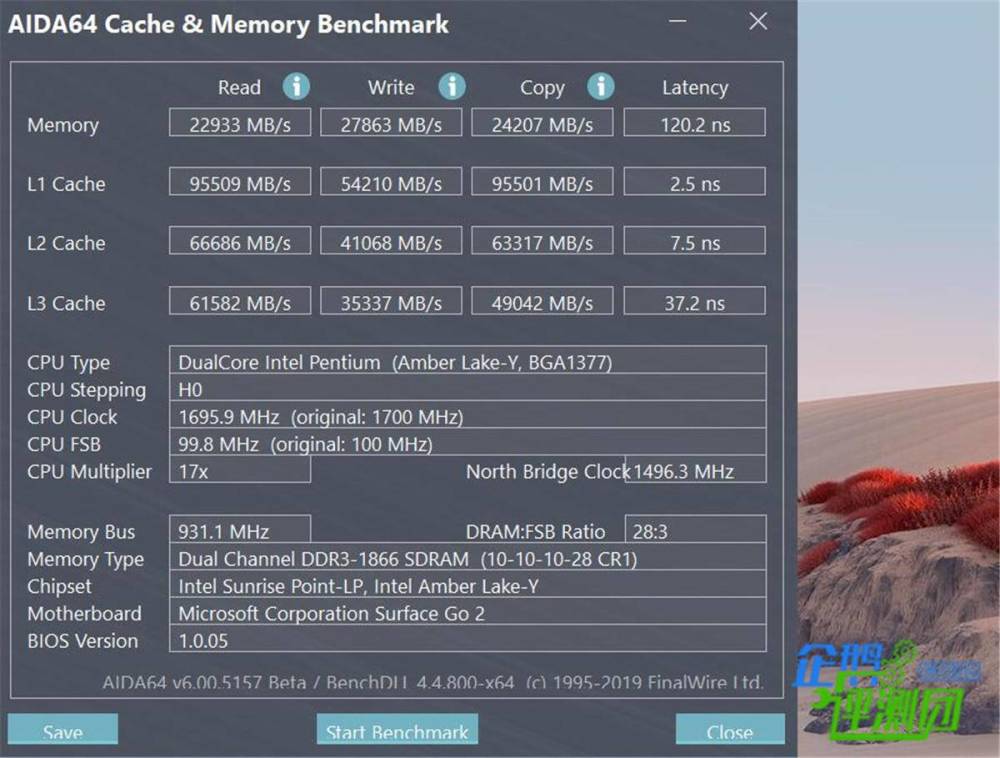Click North Bridge Clock value 1496.3 MHz

(695, 470)
